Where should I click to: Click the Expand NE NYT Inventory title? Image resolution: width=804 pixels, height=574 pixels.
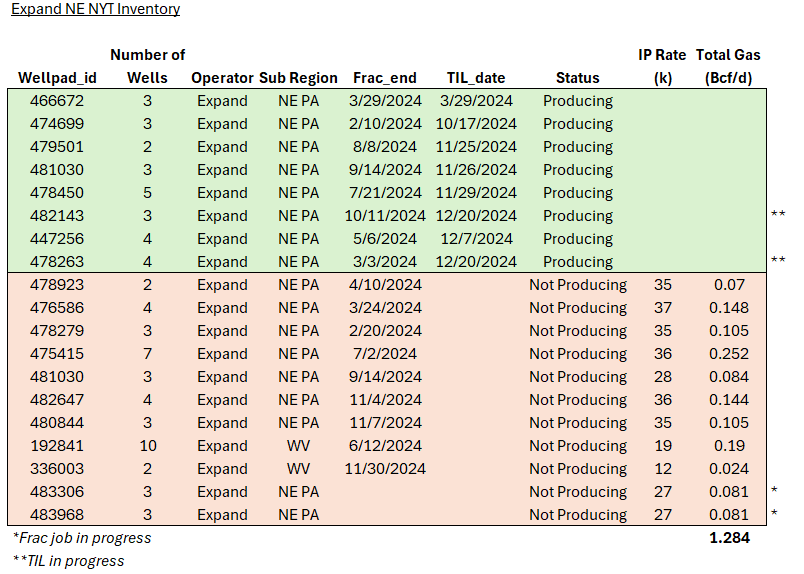coord(96,10)
